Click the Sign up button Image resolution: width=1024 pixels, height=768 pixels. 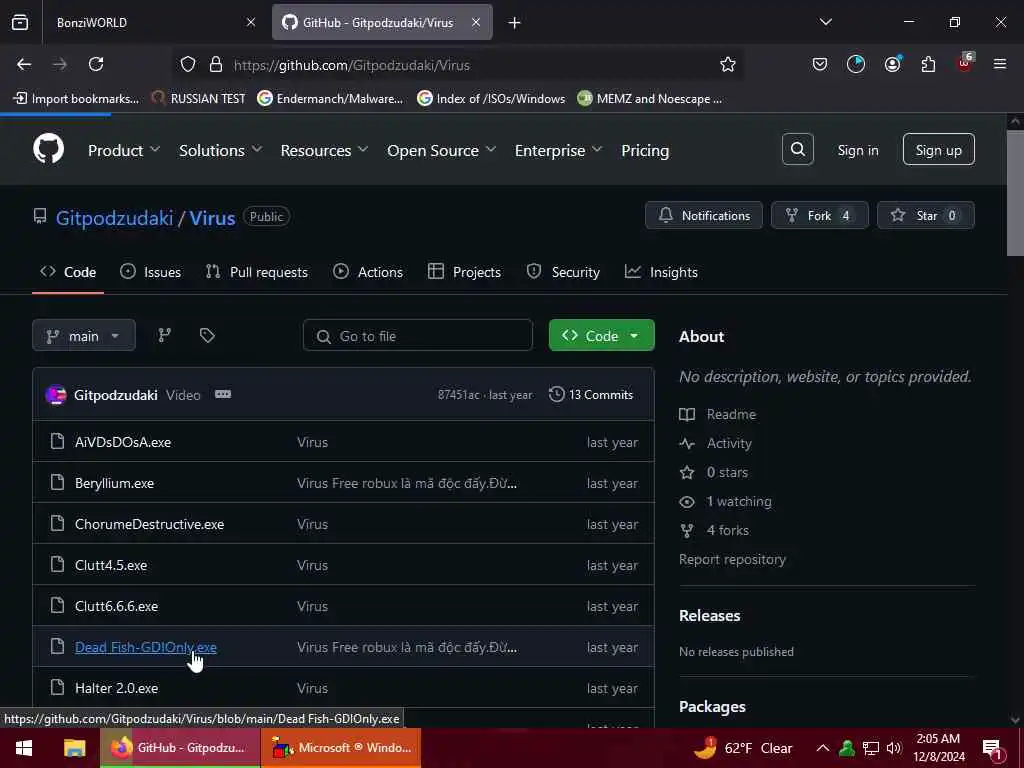[938, 150]
